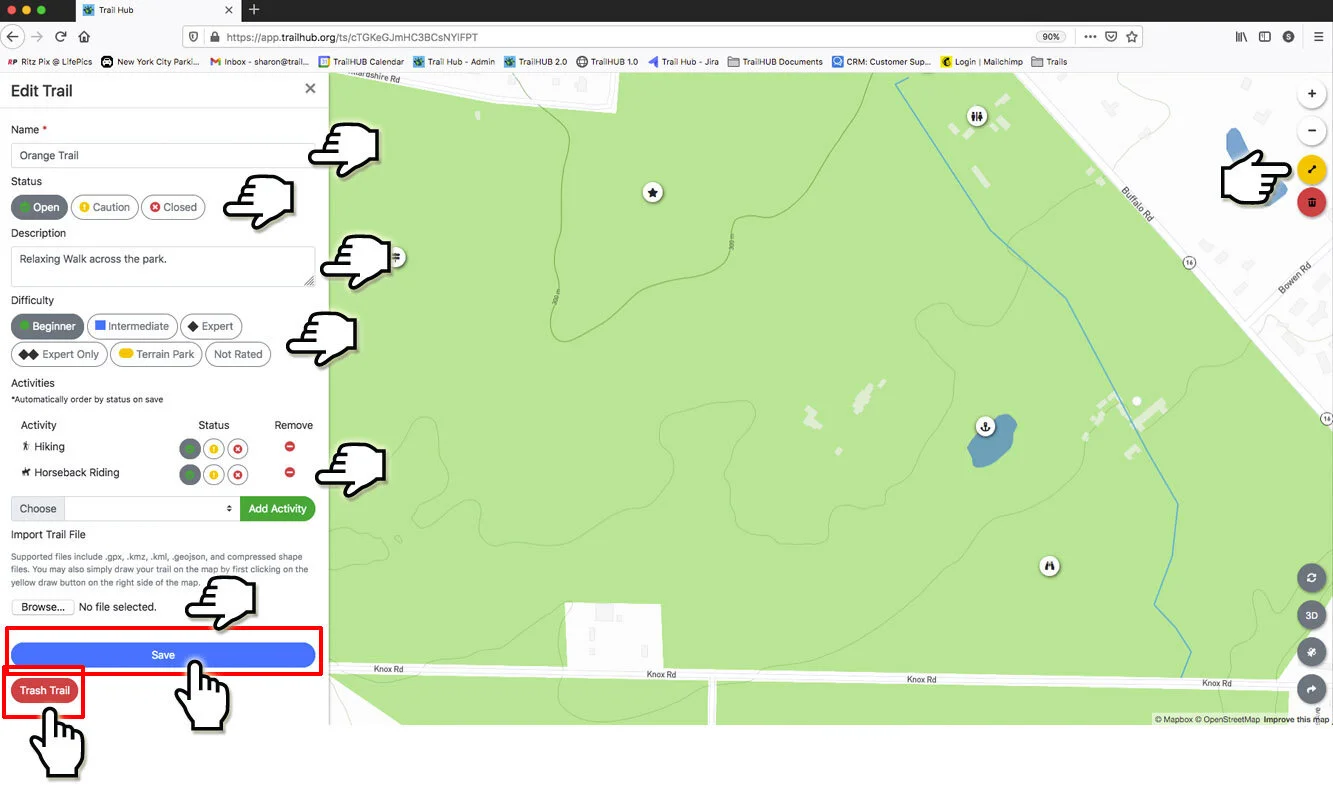Image resolution: width=1333 pixels, height=792 pixels.
Task: Zoom in with the map plus button
Action: 1311,95
